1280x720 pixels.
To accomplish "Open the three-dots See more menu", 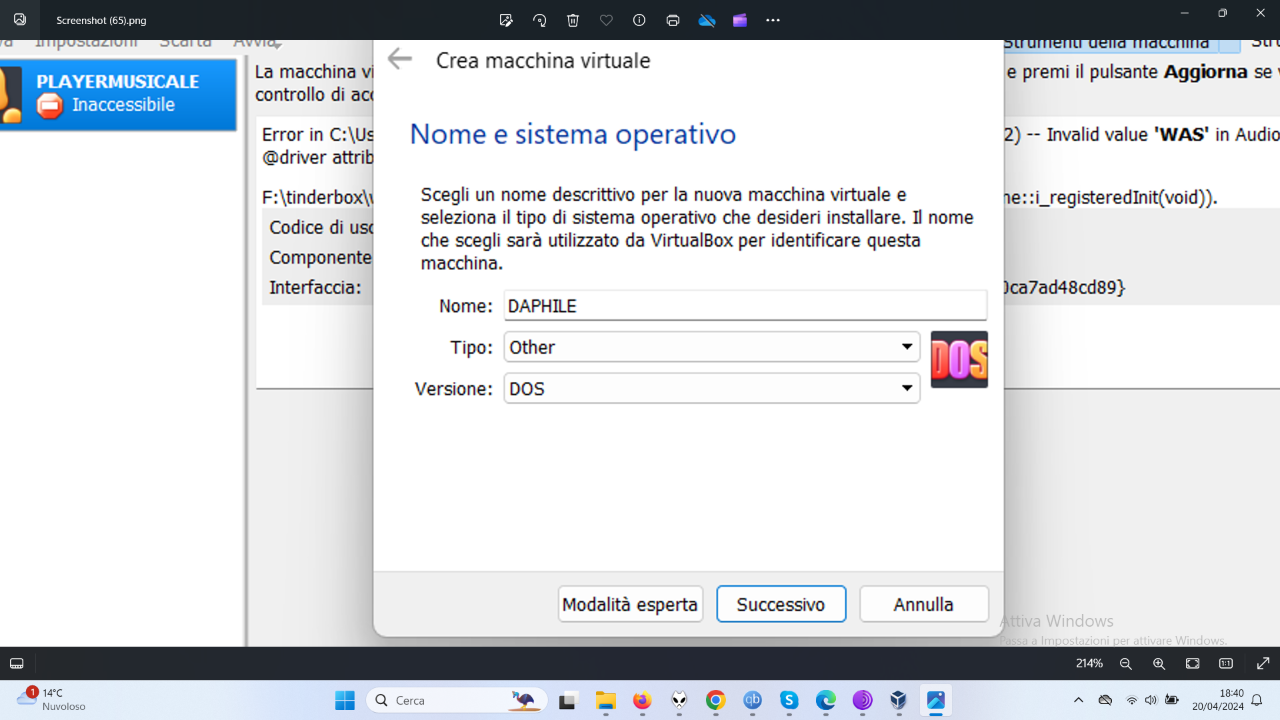I will click(x=773, y=20).
